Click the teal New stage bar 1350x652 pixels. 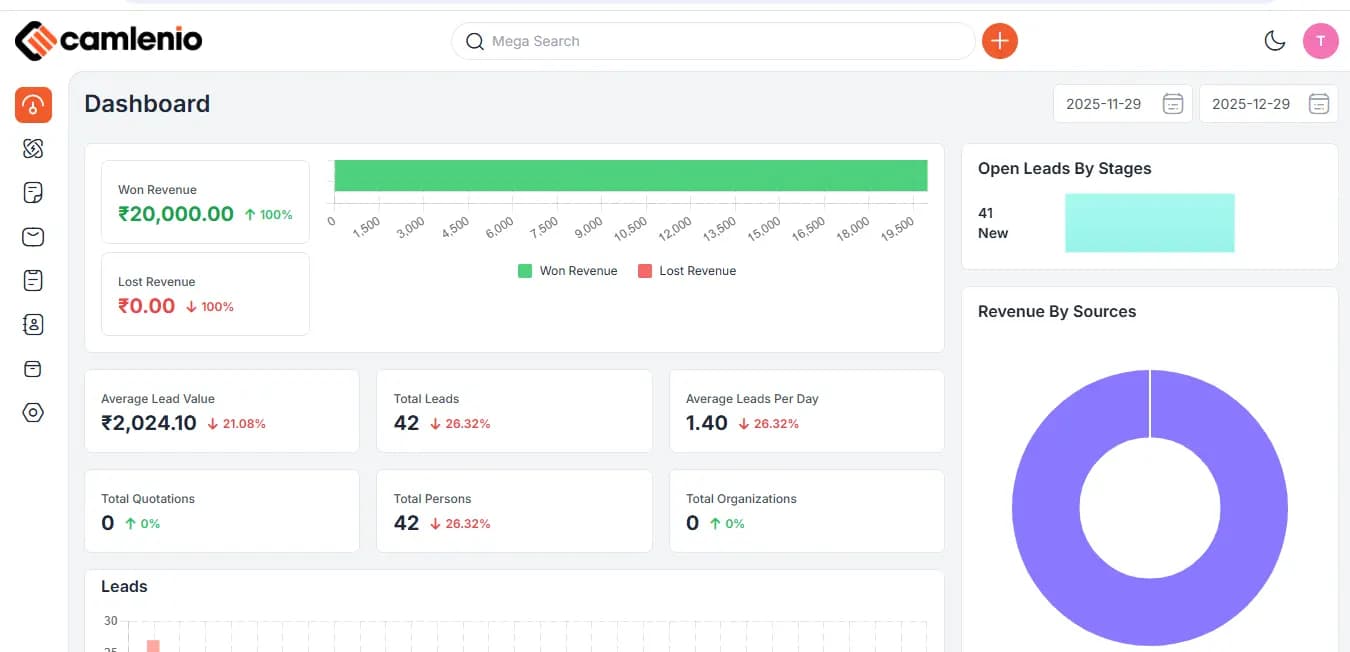(x=1150, y=222)
